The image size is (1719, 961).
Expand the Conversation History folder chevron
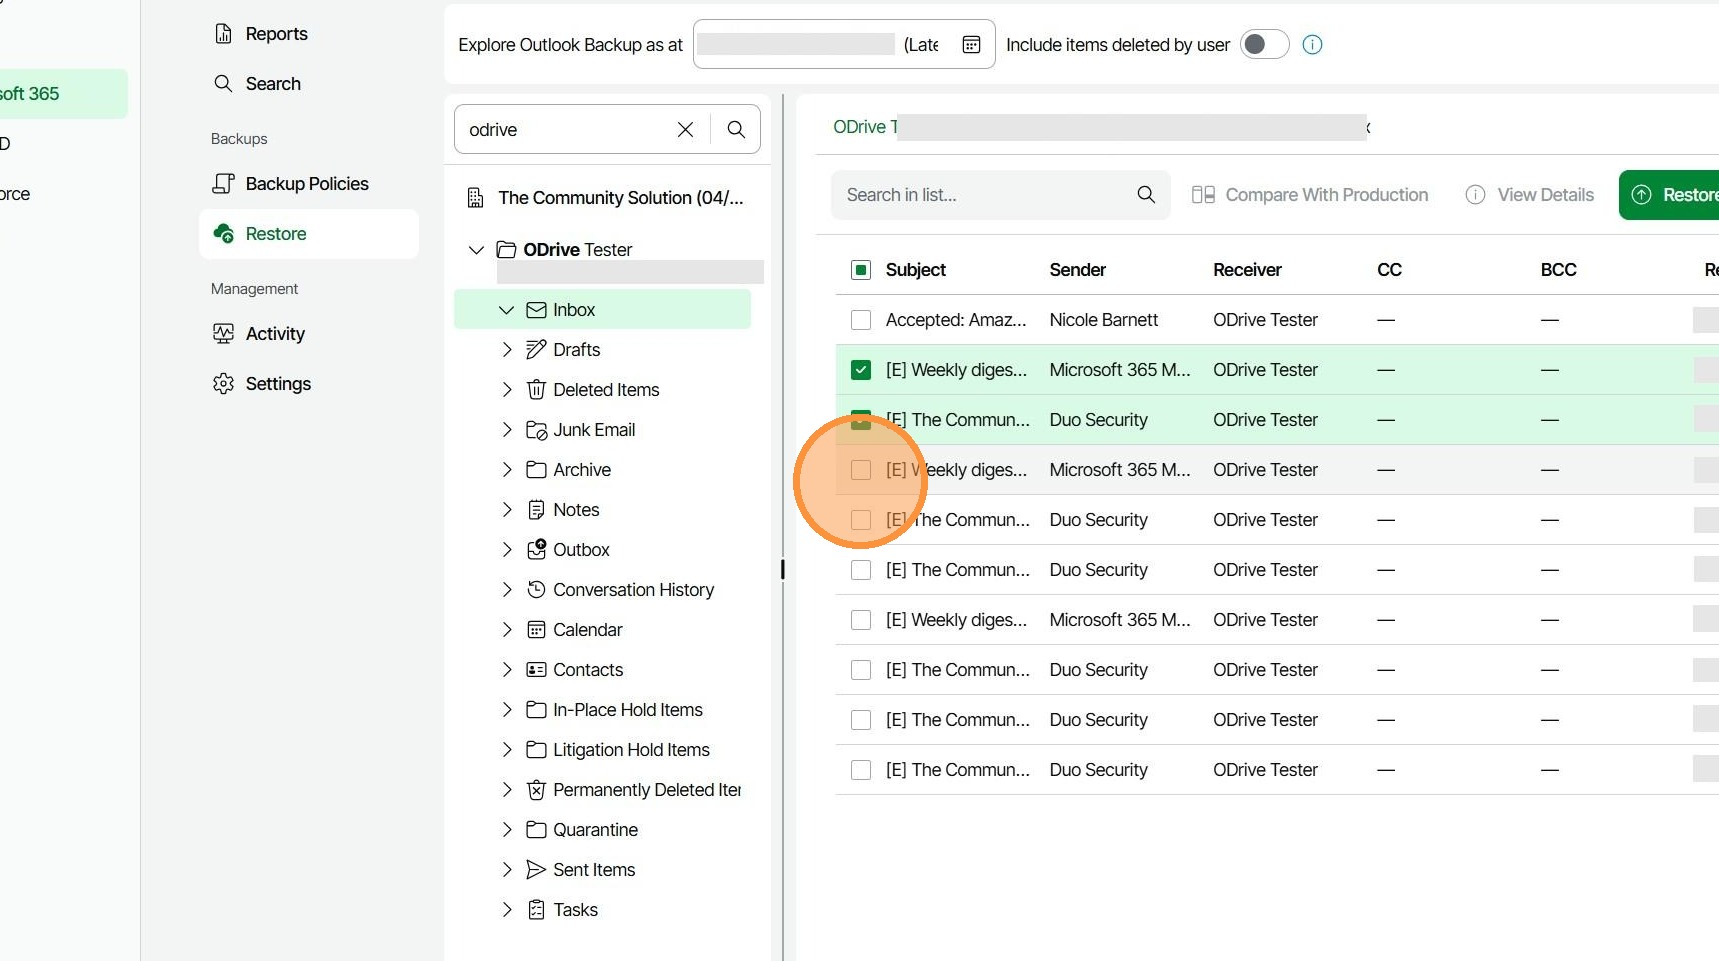coord(507,590)
